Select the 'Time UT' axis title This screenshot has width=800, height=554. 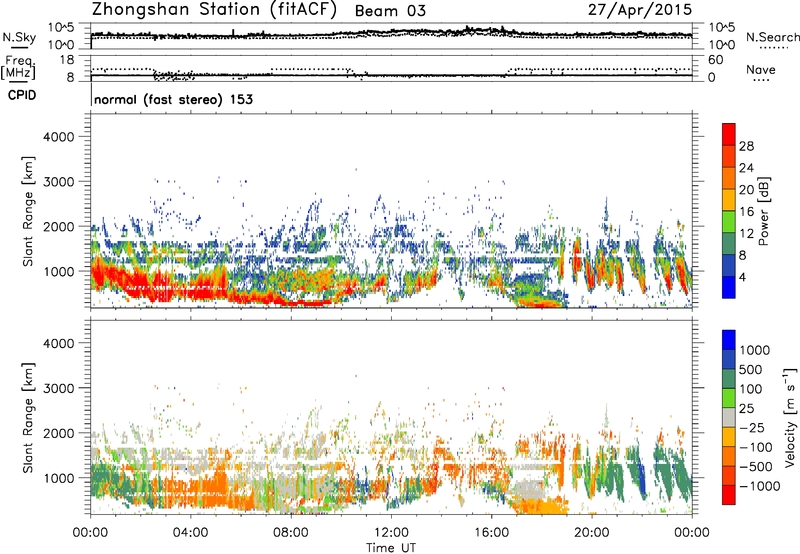(x=391, y=547)
